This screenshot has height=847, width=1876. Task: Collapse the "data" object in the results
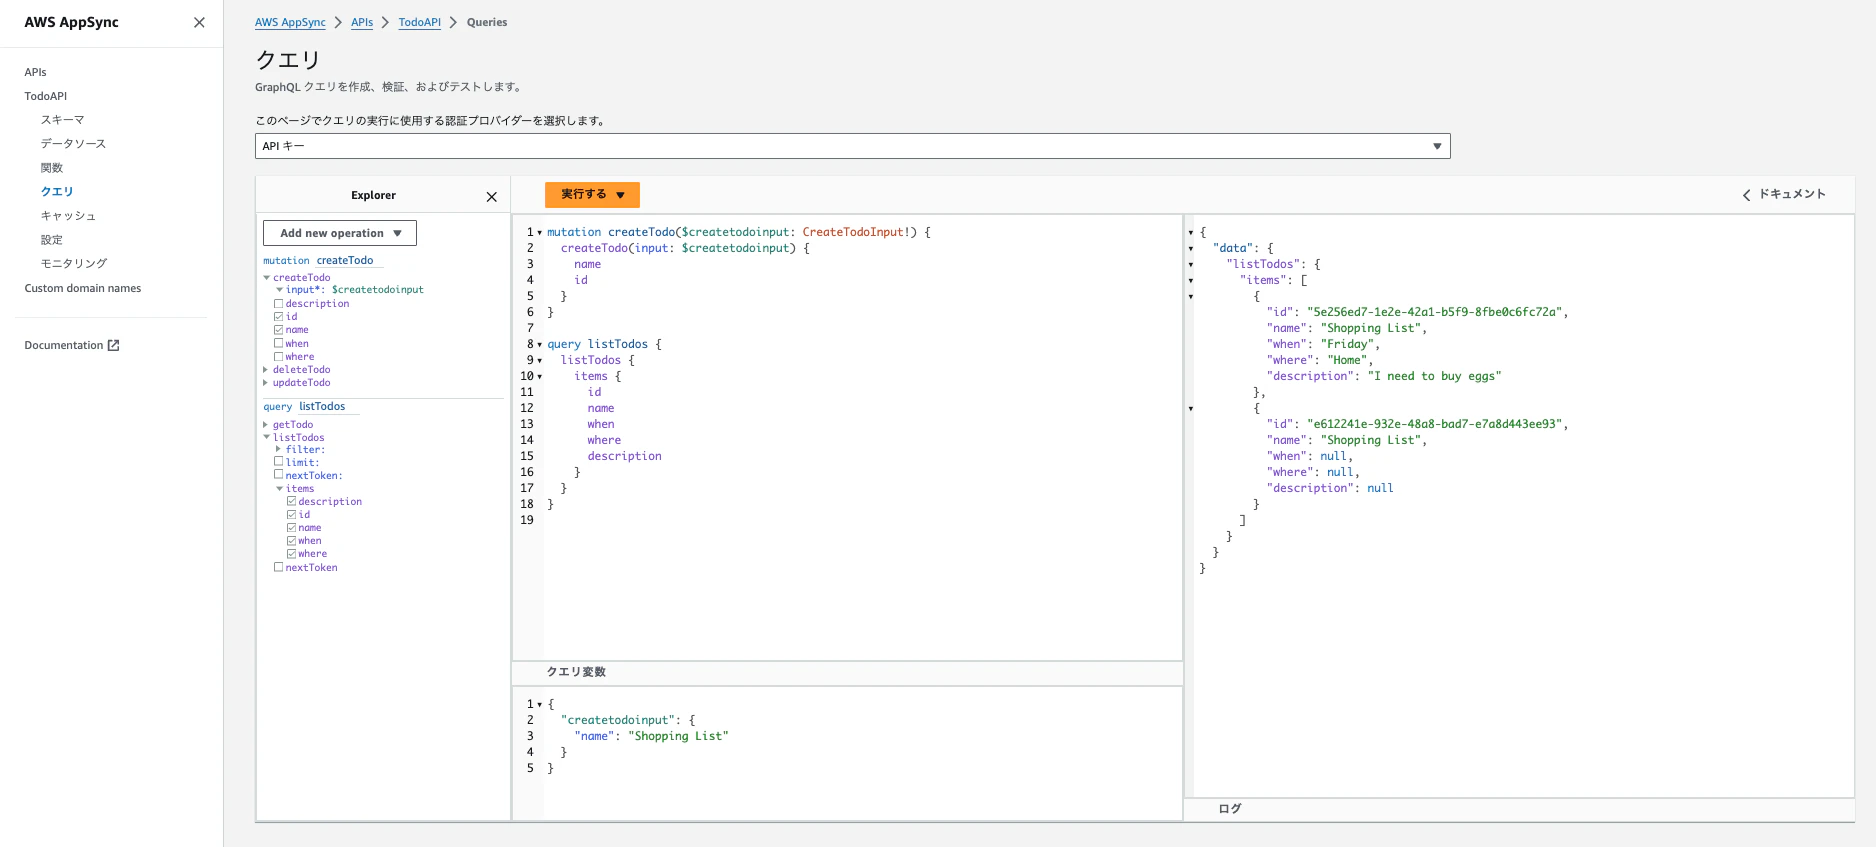point(1190,249)
